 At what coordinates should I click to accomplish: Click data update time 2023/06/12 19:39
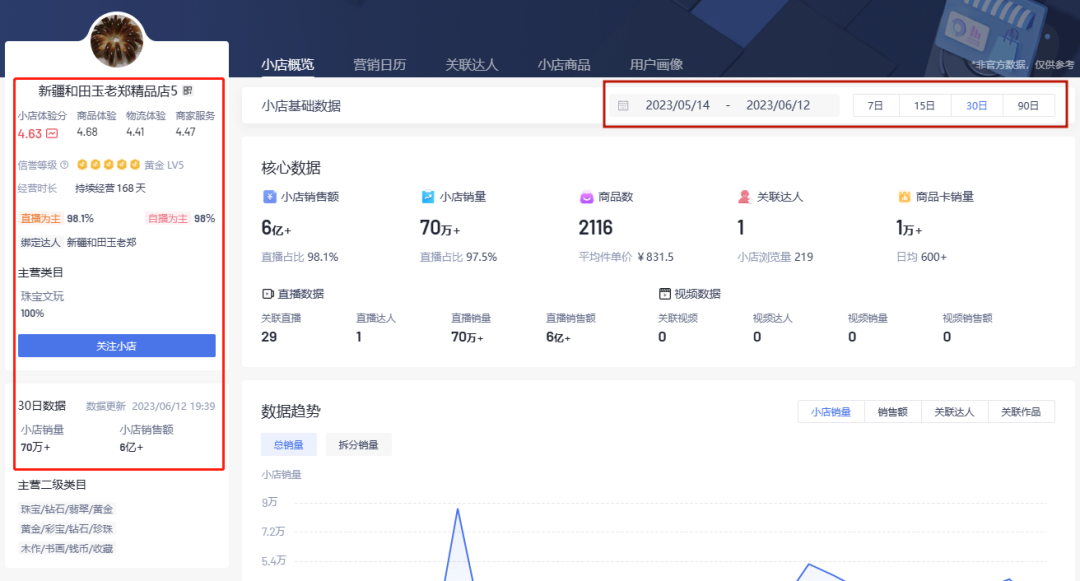pyautogui.click(x=174, y=406)
